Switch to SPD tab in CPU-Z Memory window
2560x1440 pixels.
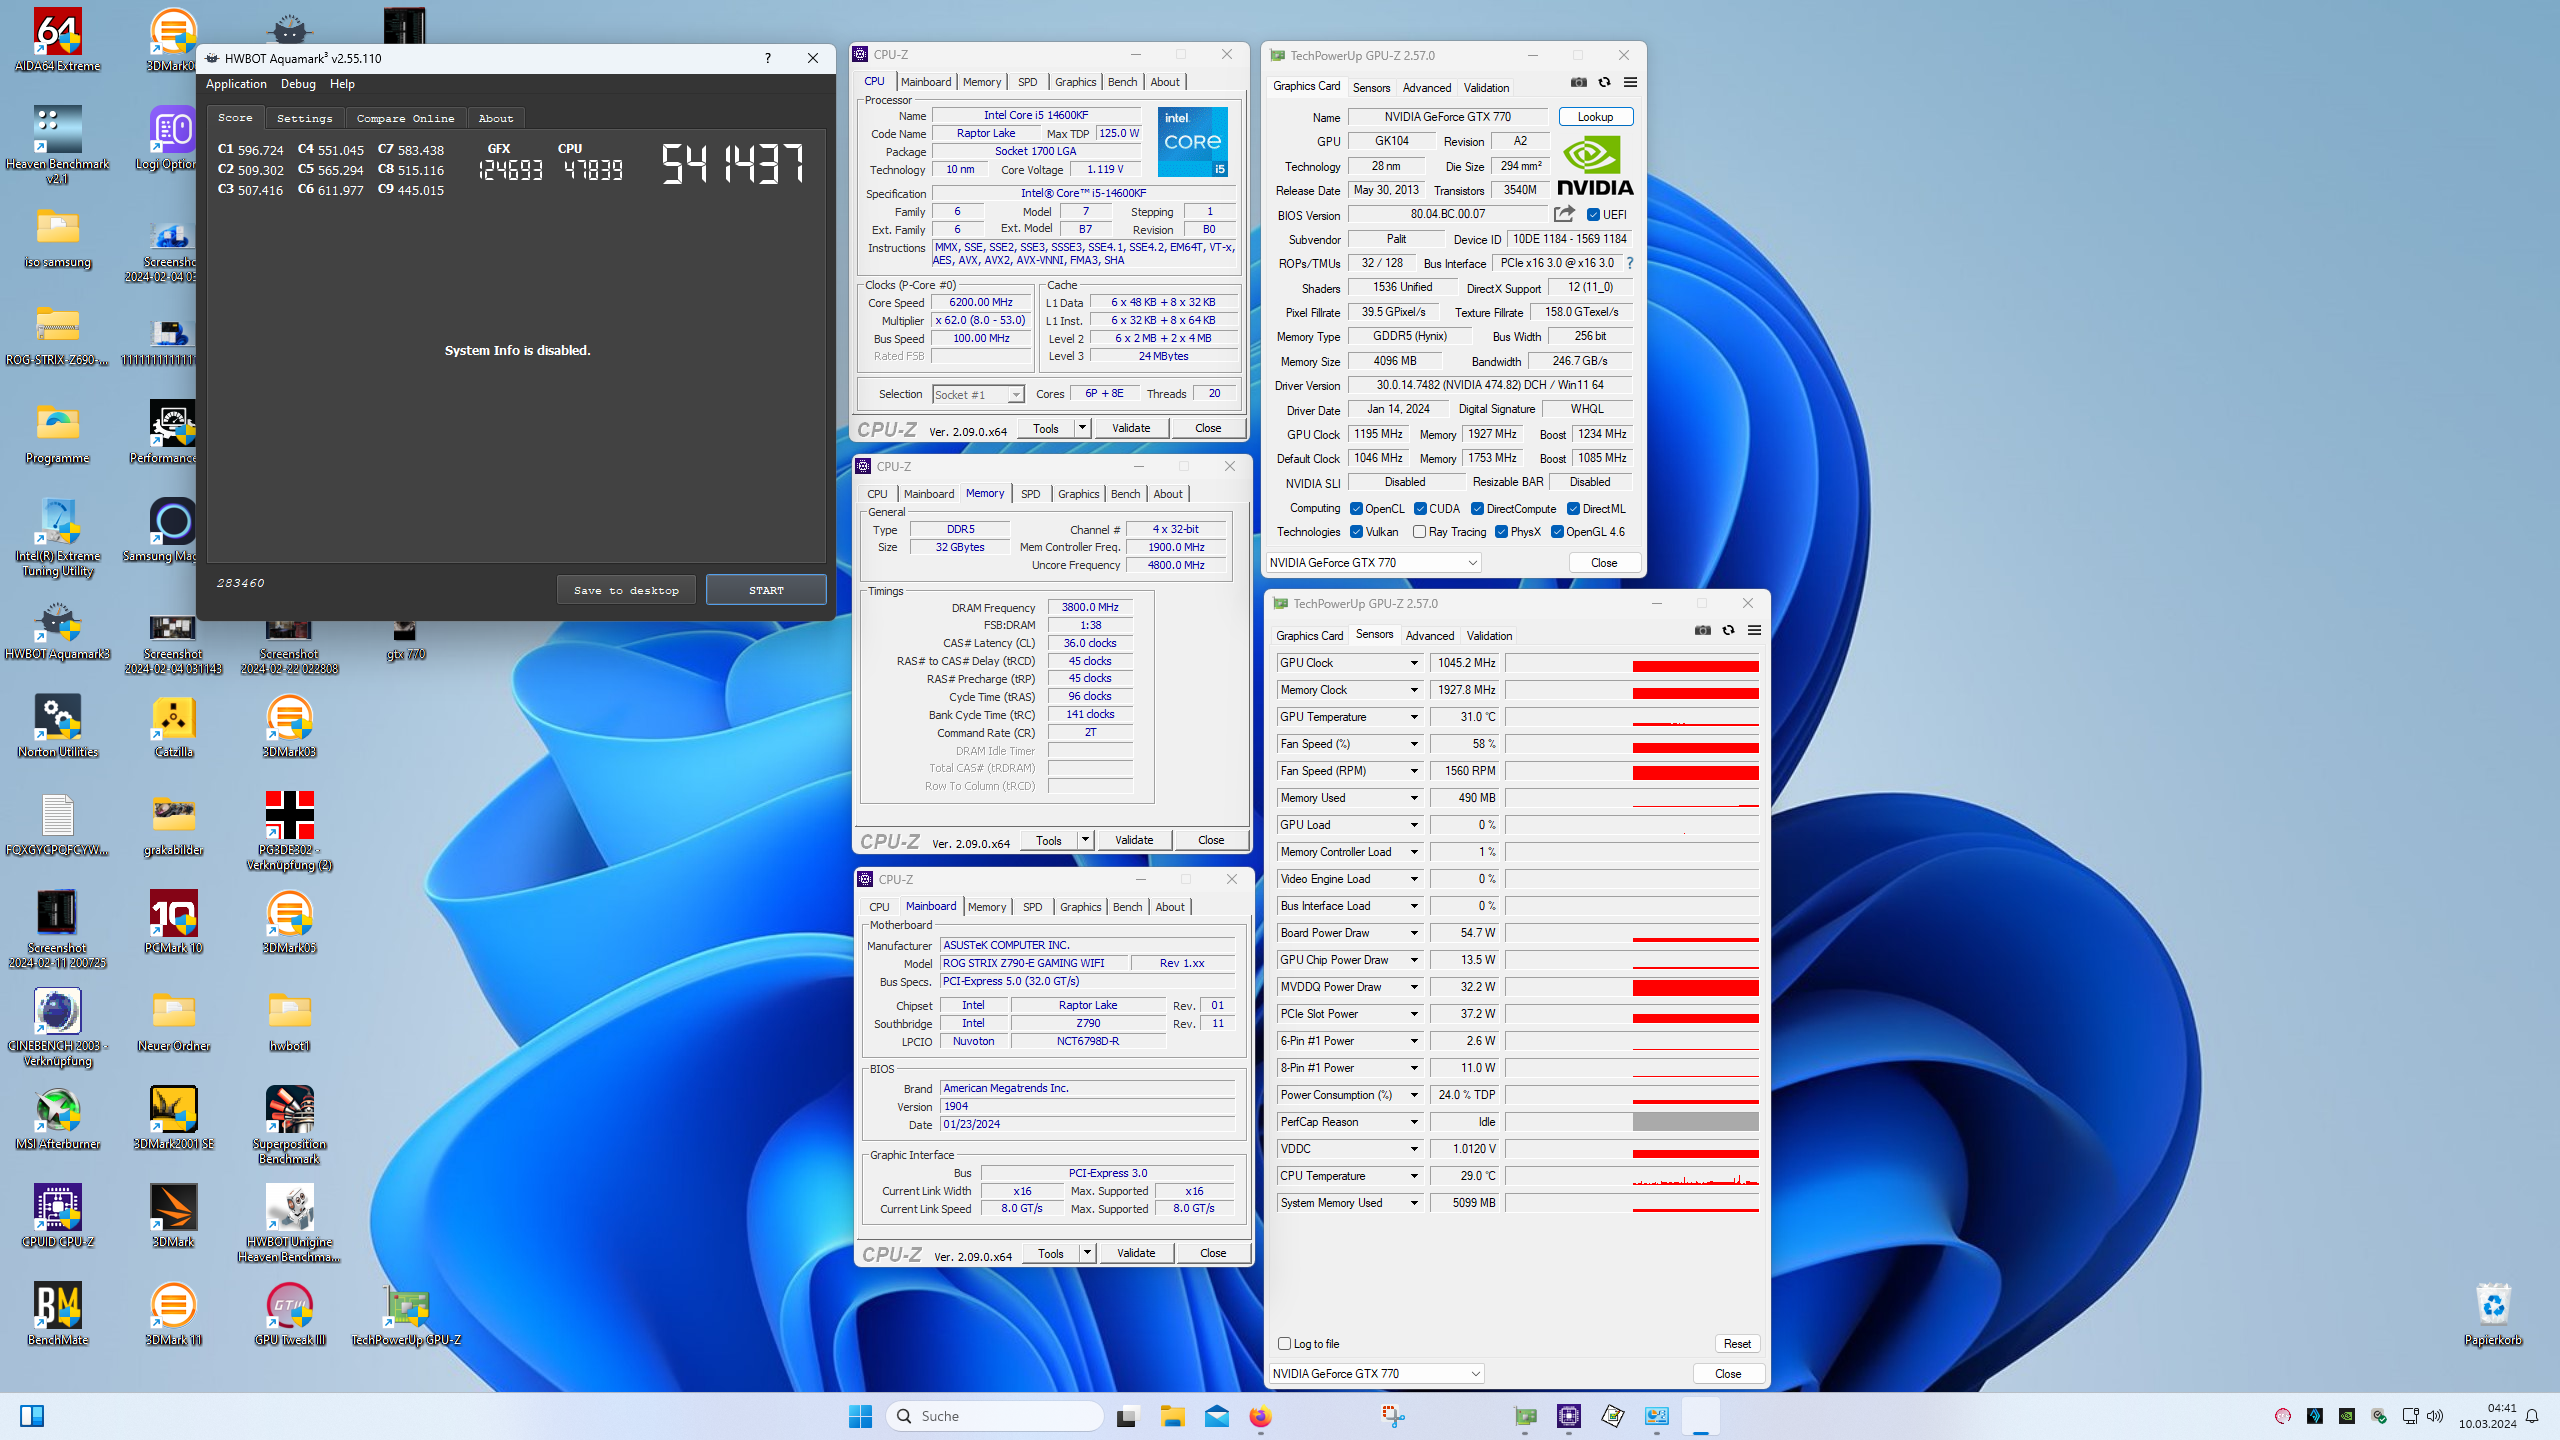1030,494
